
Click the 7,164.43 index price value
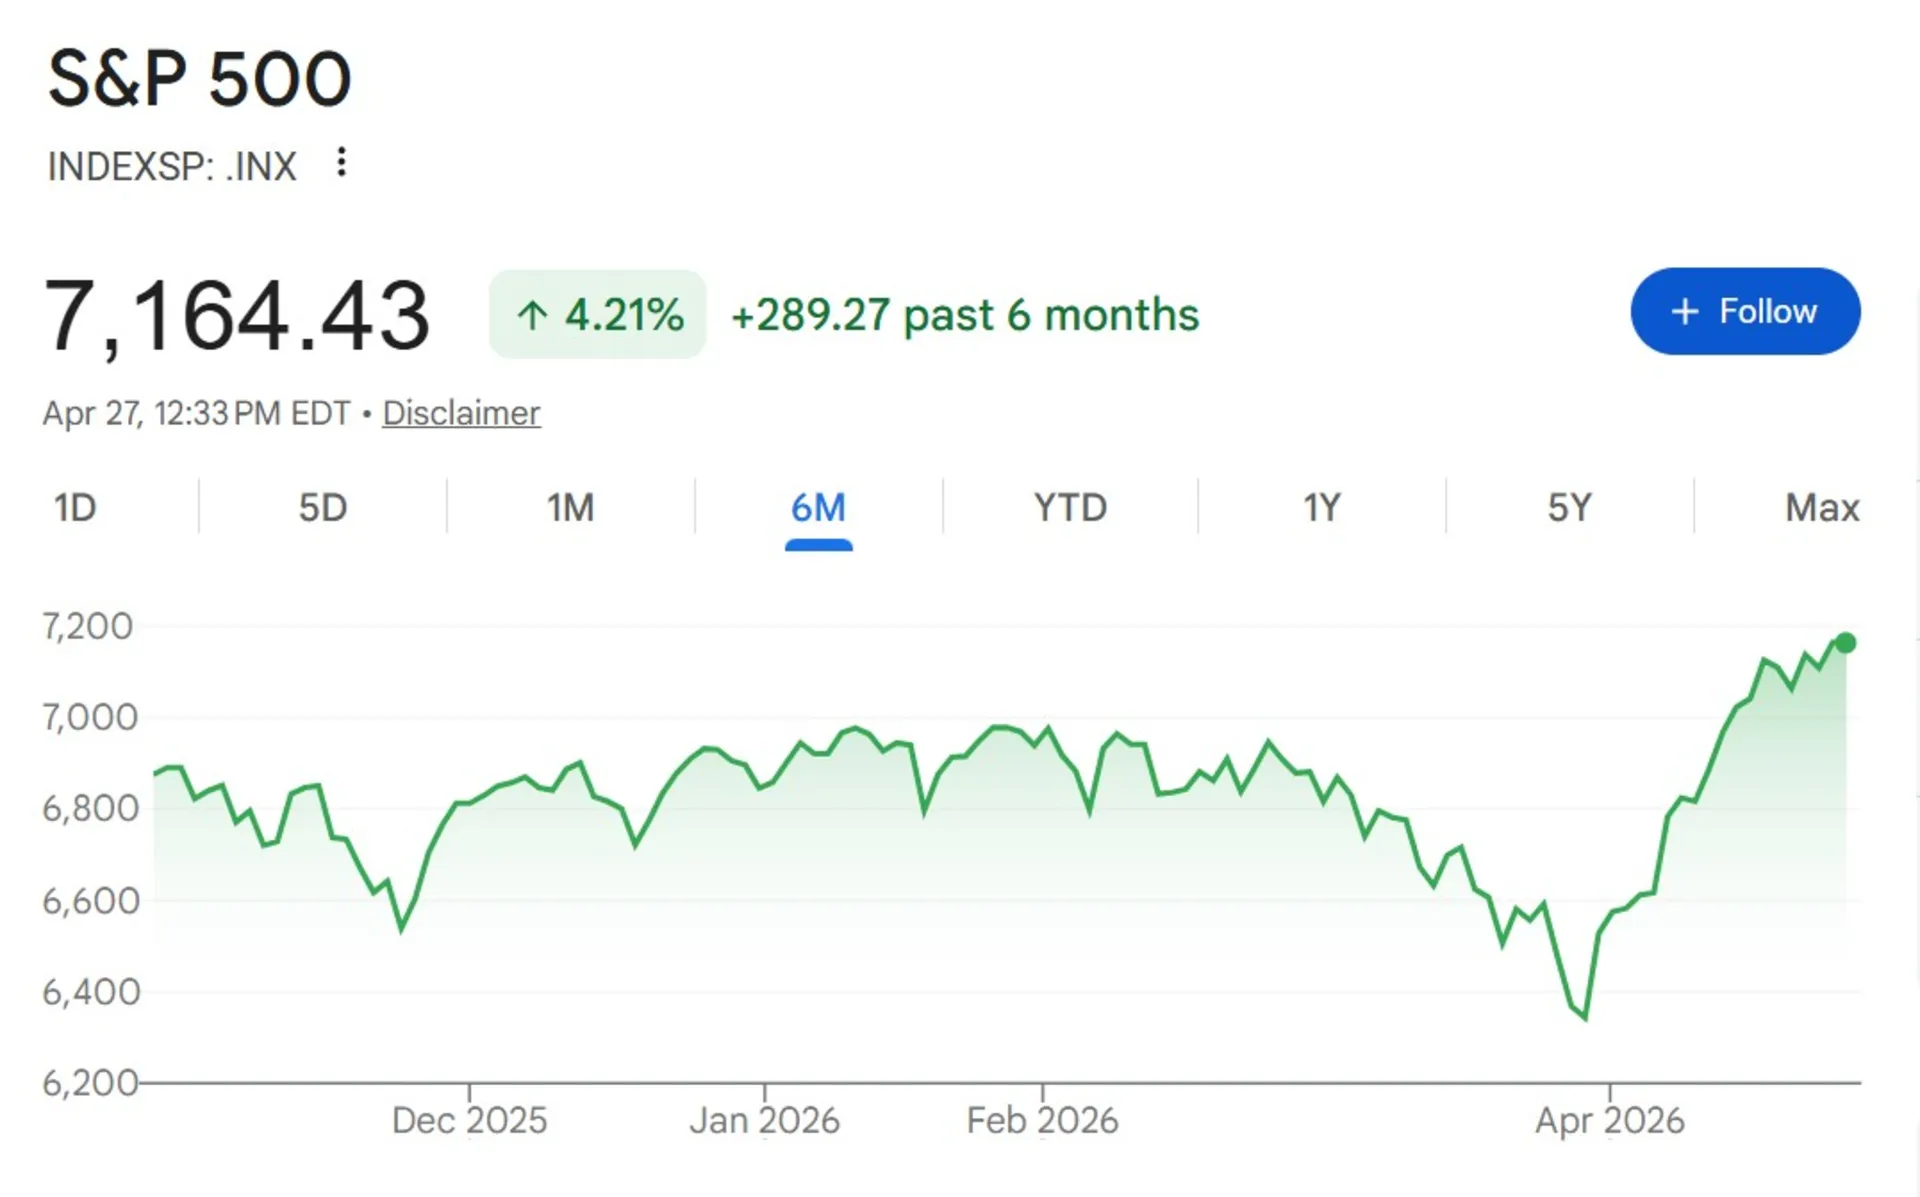[x=237, y=316]
